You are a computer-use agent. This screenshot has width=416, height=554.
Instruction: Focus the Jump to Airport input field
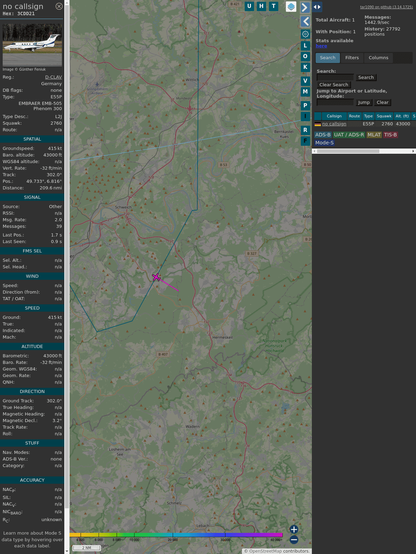[335, 102]
